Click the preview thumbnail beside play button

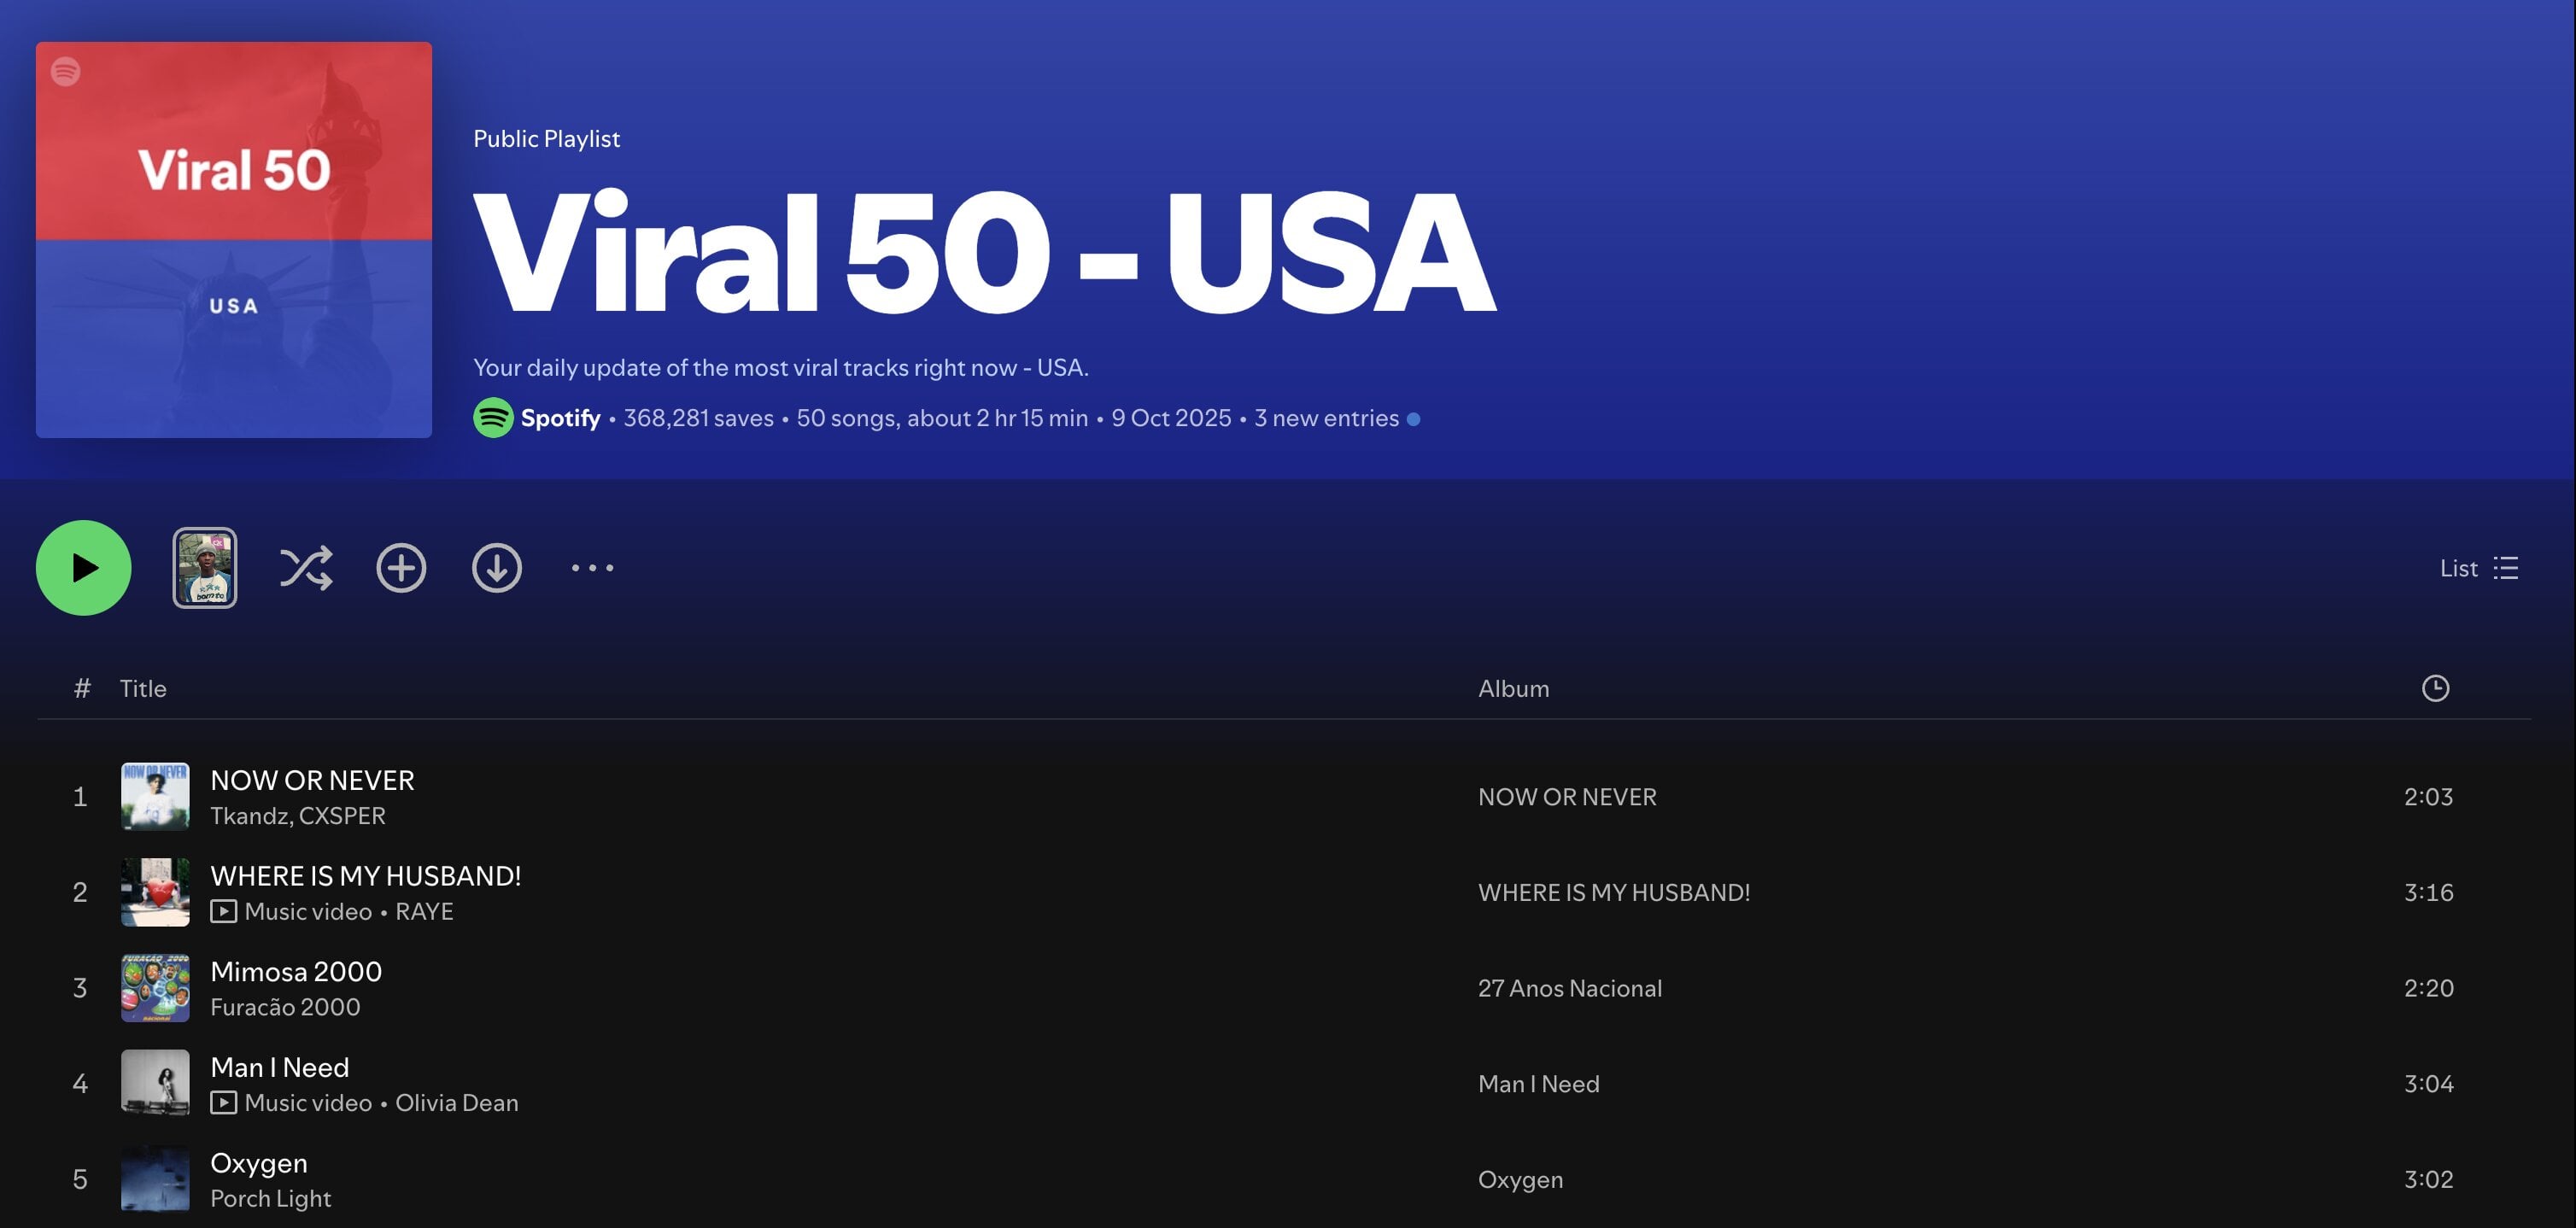(205, 568)
